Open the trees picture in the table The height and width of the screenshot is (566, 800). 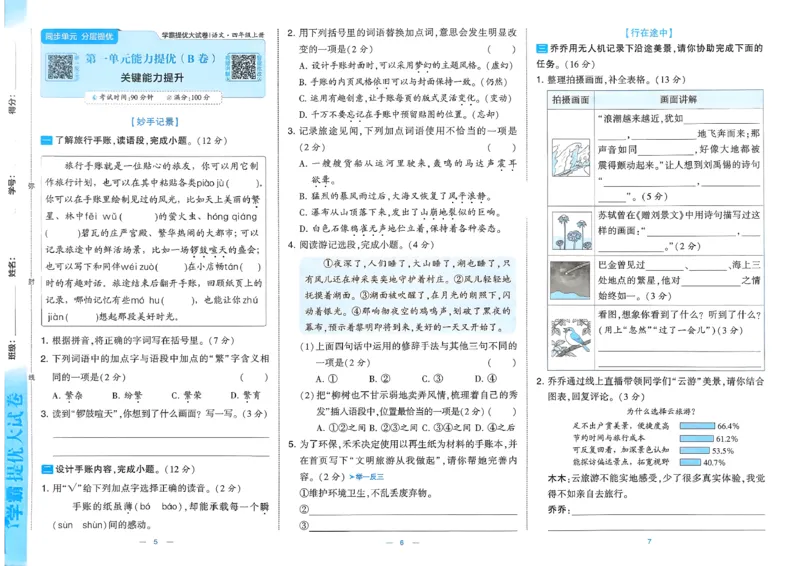[571, 231]
